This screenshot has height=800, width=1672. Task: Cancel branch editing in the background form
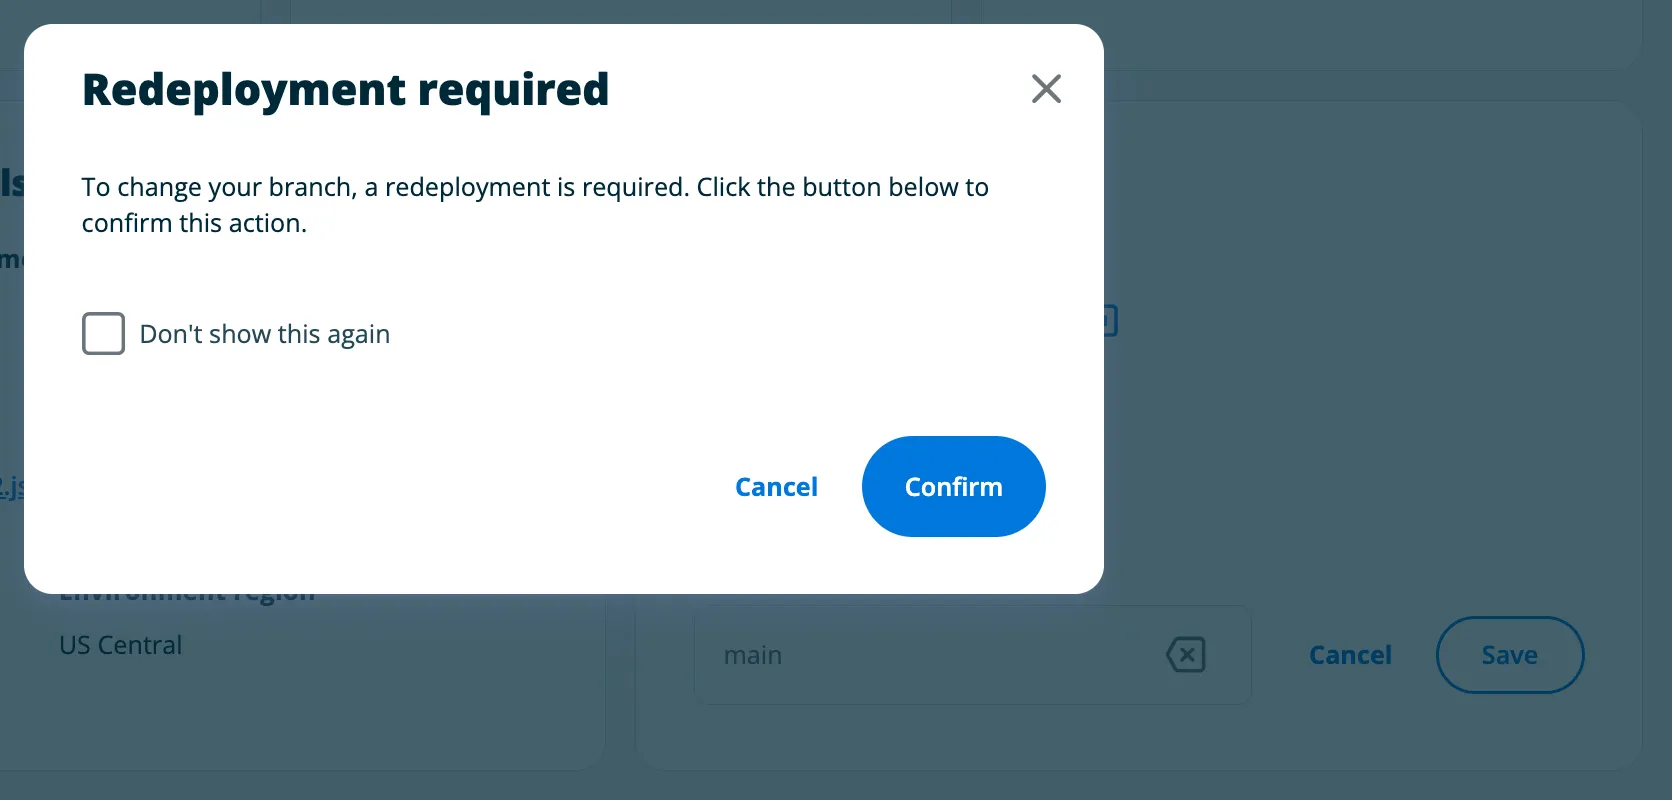pos(1350,655)
